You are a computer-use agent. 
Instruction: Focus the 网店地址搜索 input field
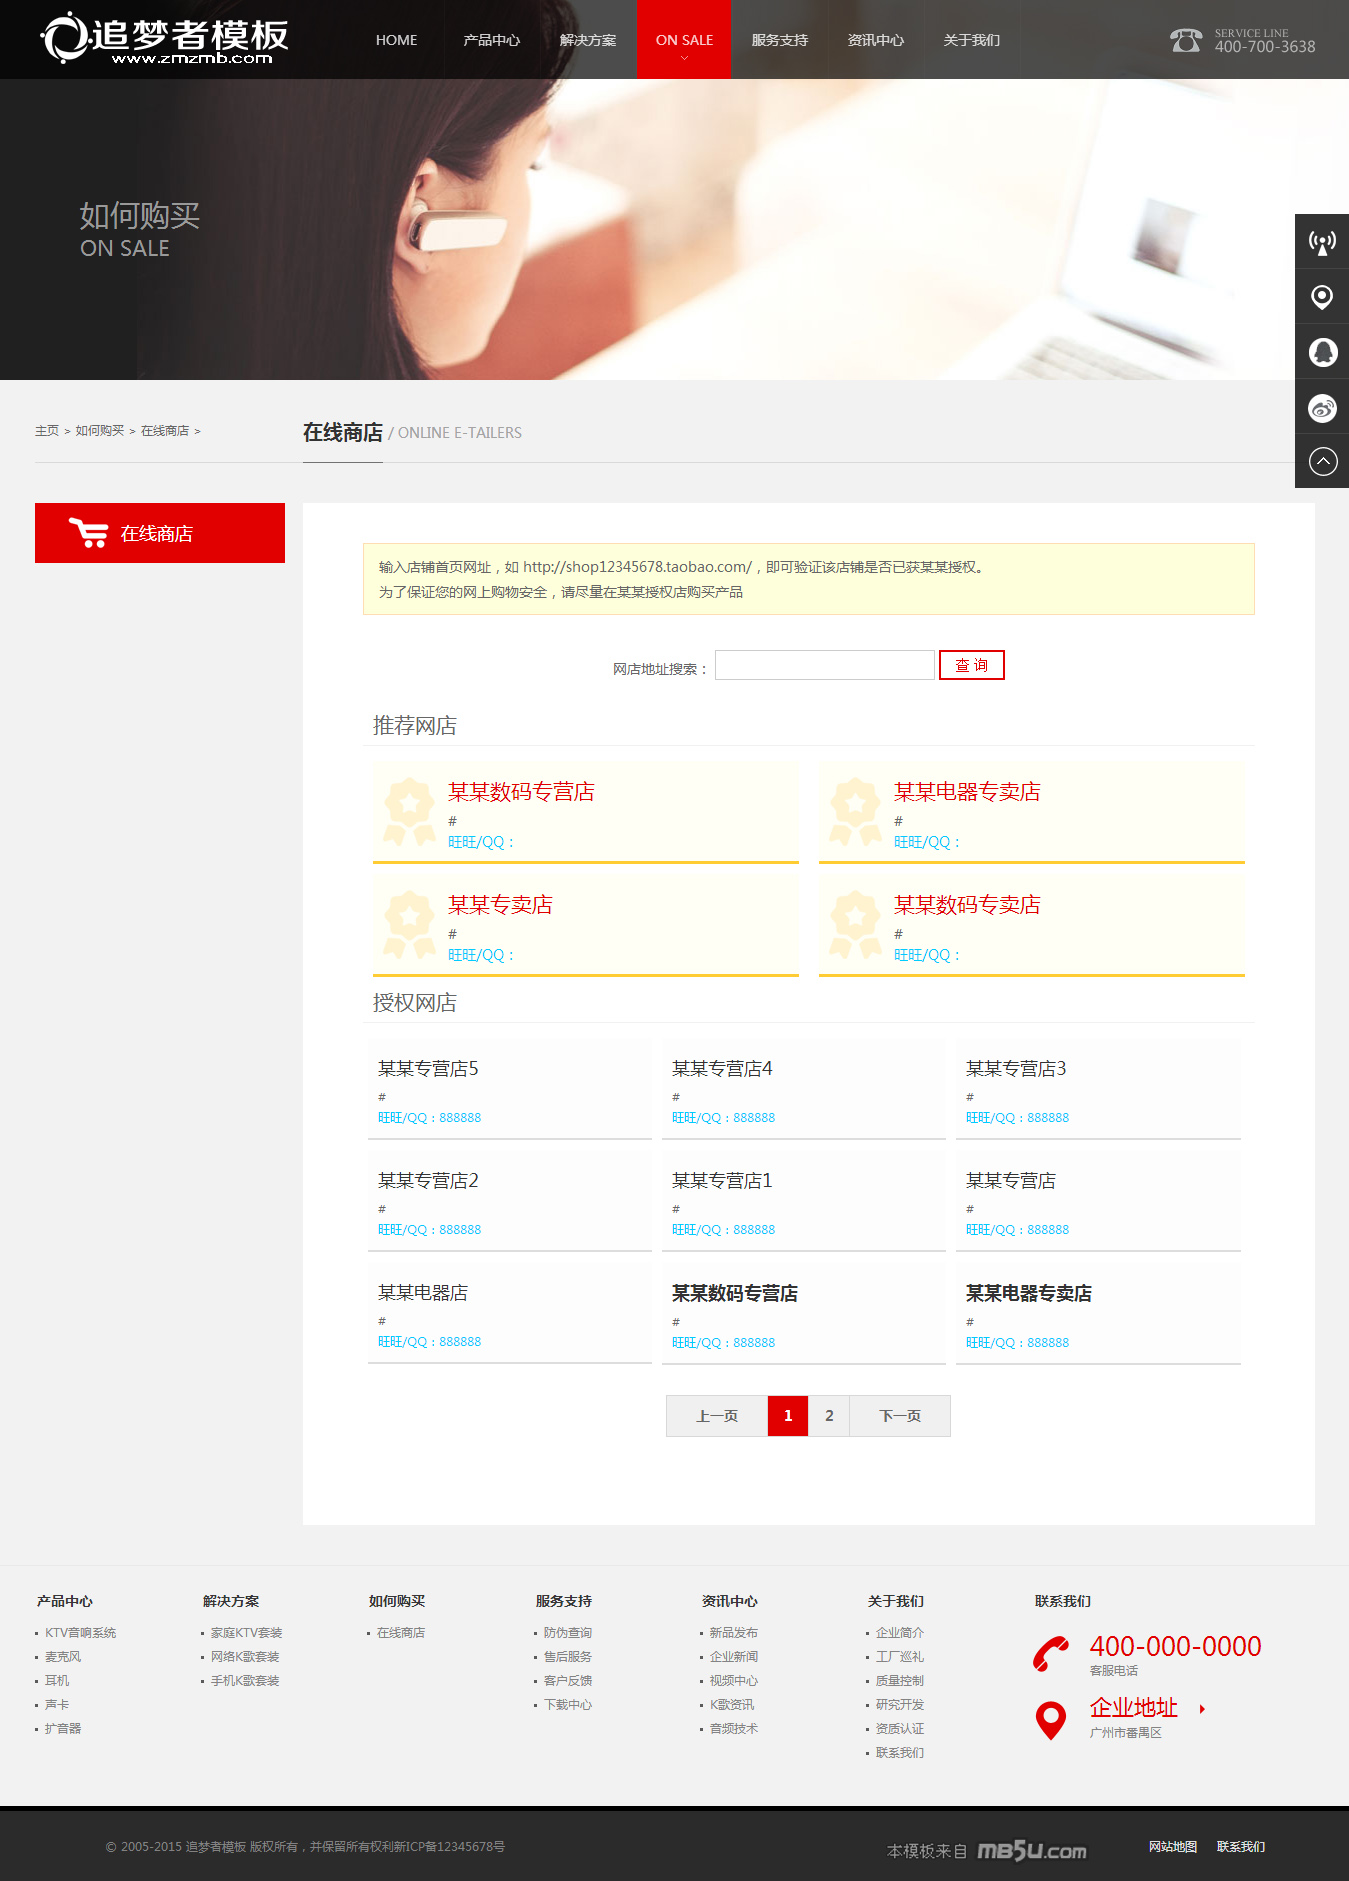(x=824, y=665)
